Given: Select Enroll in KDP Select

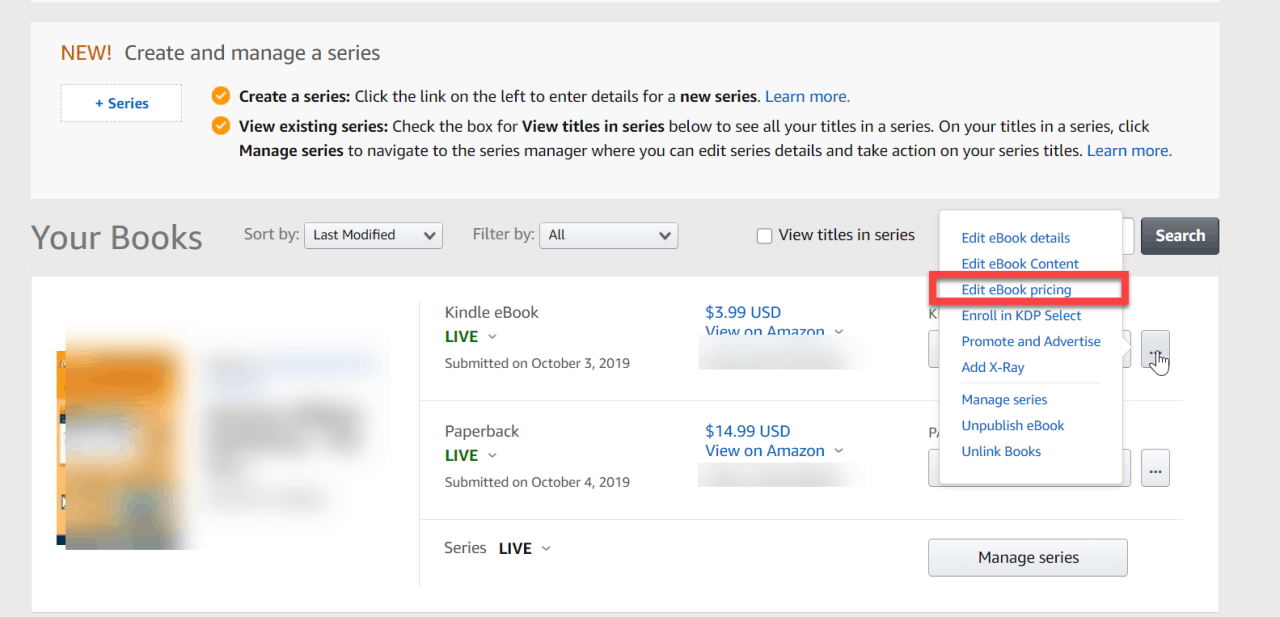Looking at the screenshot, I should [x=1021, y=315].
